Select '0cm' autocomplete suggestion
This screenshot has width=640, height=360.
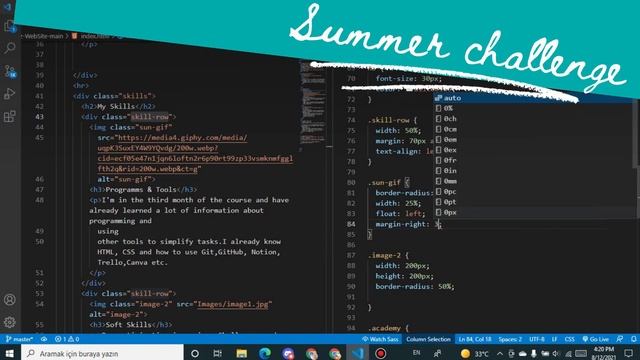pyautogui.click(x=536, y=129)
